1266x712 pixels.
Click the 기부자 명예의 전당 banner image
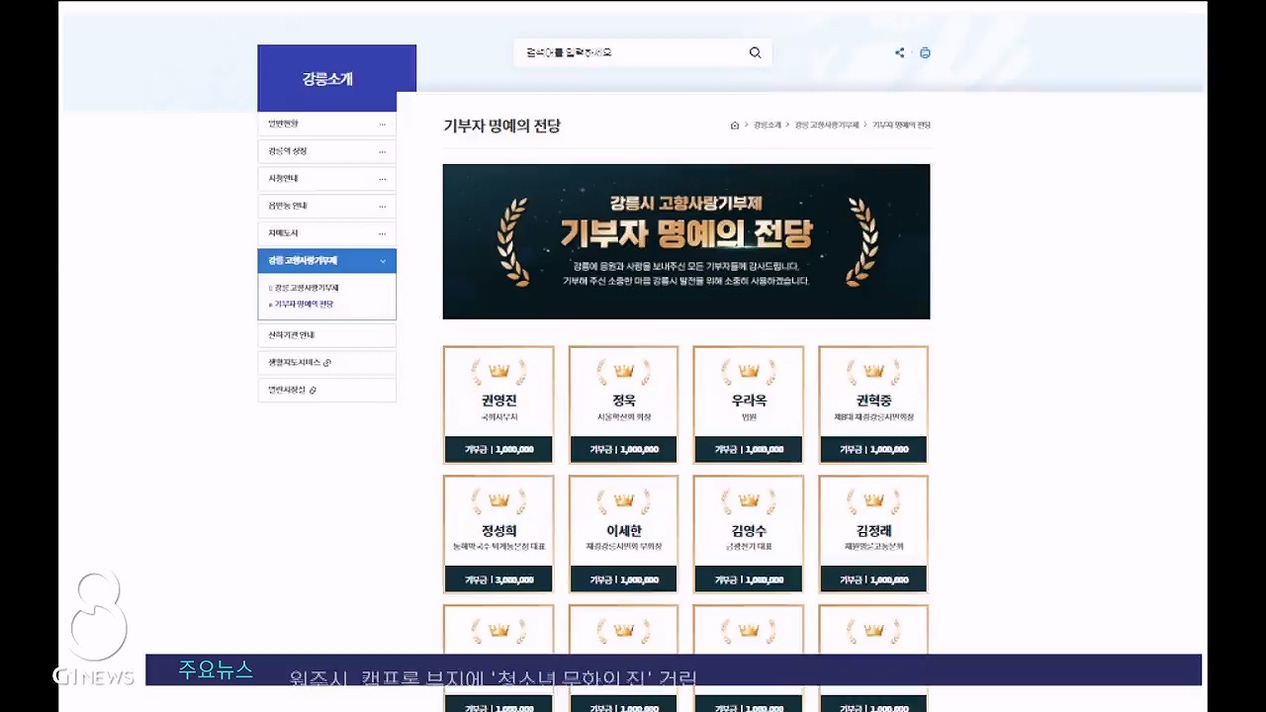click(x=686, y=241)
